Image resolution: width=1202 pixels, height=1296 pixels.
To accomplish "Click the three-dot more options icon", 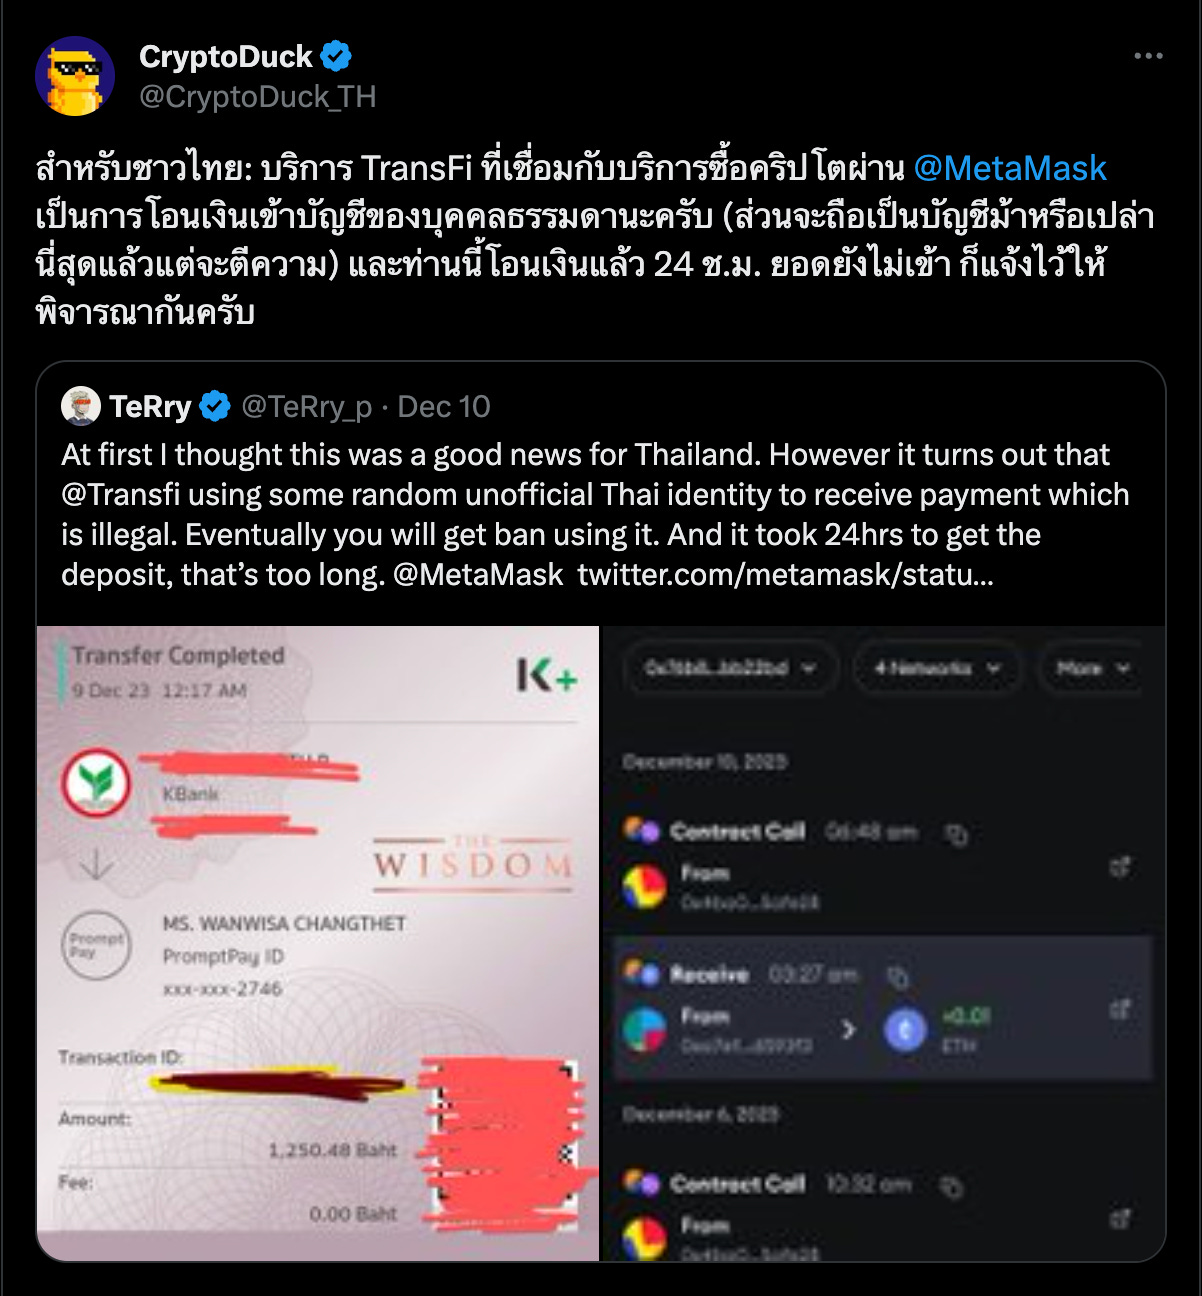I will 1148,56.
